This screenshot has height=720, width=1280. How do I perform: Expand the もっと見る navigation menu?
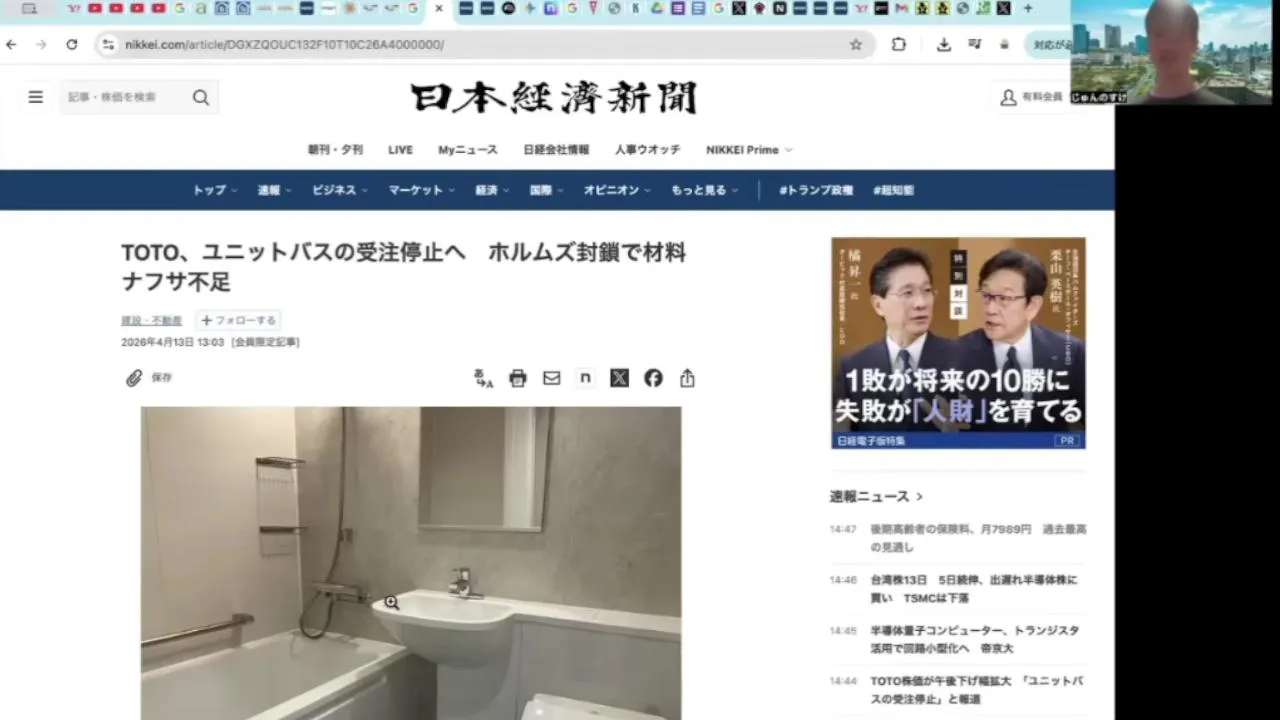[x=705, y=190]
